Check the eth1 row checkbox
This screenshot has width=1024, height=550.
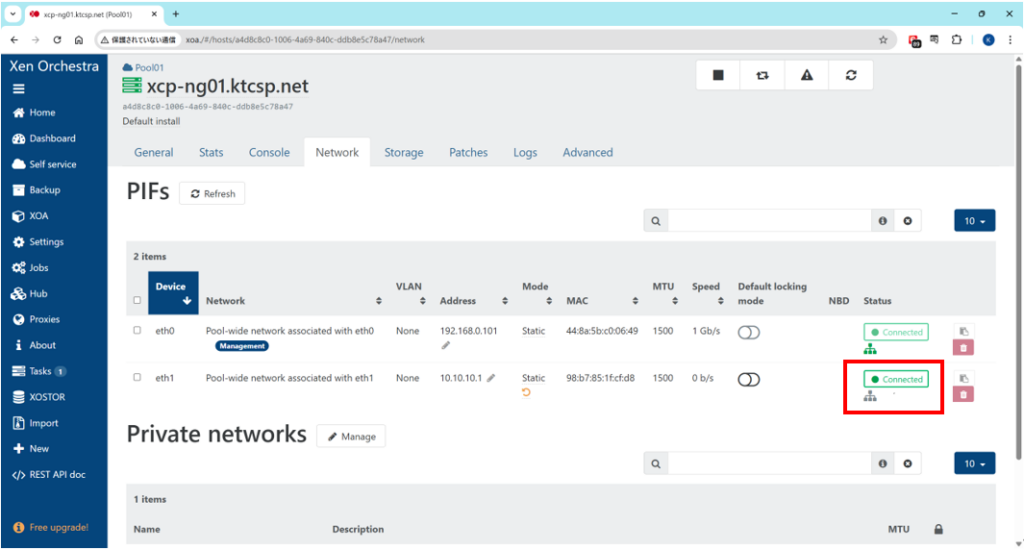pos(137,378)
